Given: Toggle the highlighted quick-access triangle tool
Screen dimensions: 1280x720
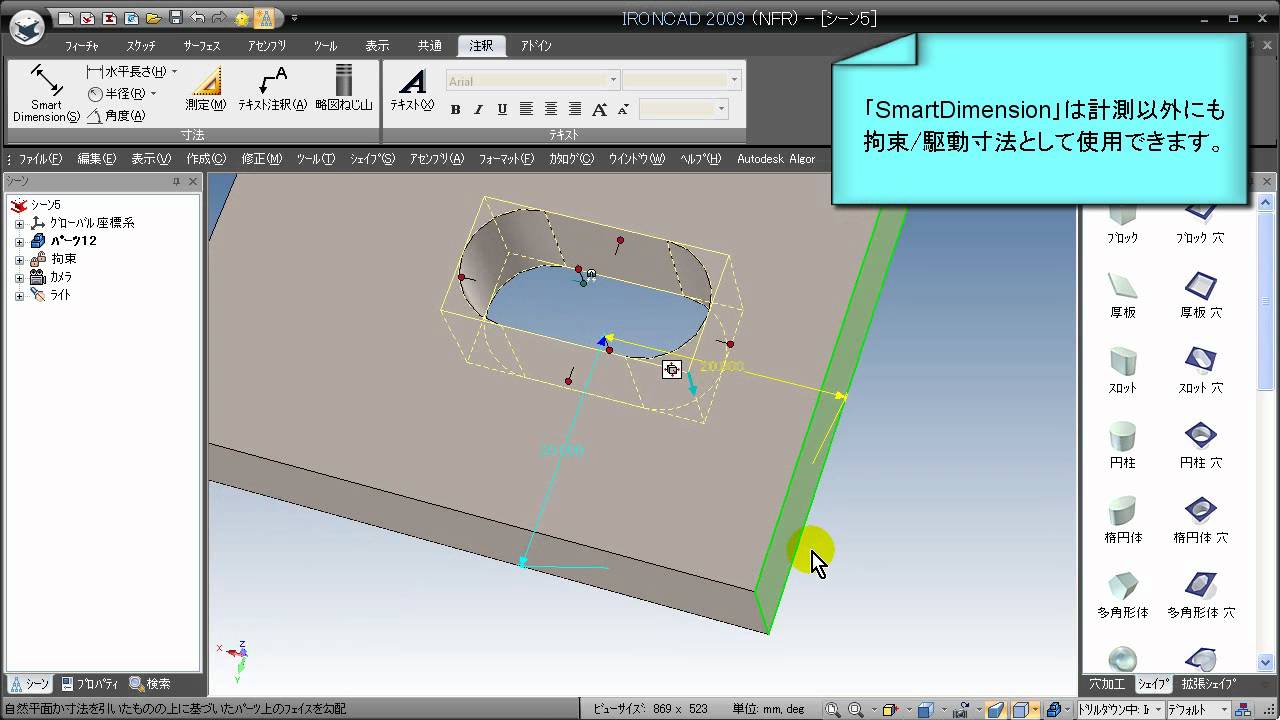Looking at the screenshot, I should pos(264,18).
